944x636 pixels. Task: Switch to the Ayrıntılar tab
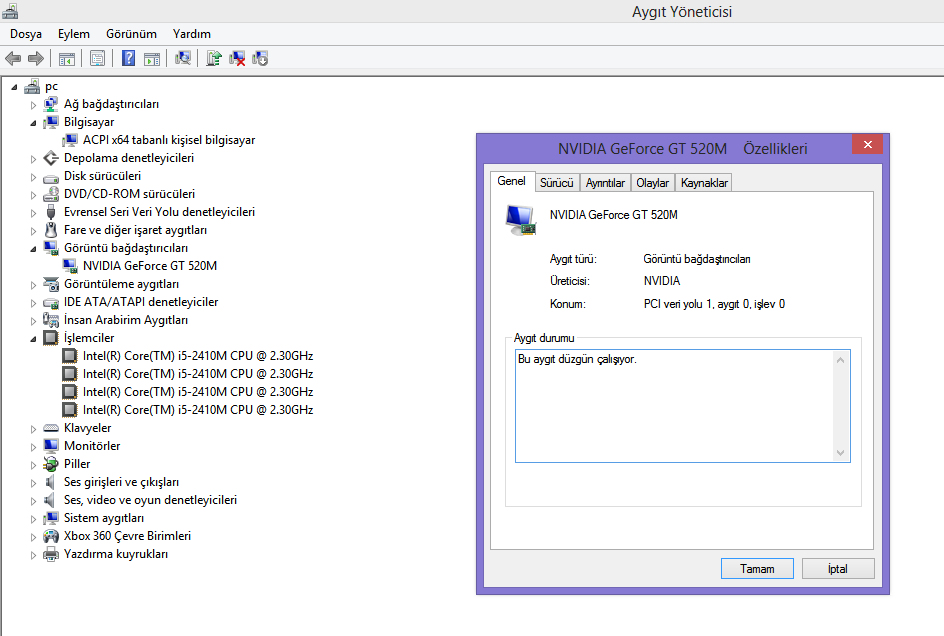click(x=605, y=182)
